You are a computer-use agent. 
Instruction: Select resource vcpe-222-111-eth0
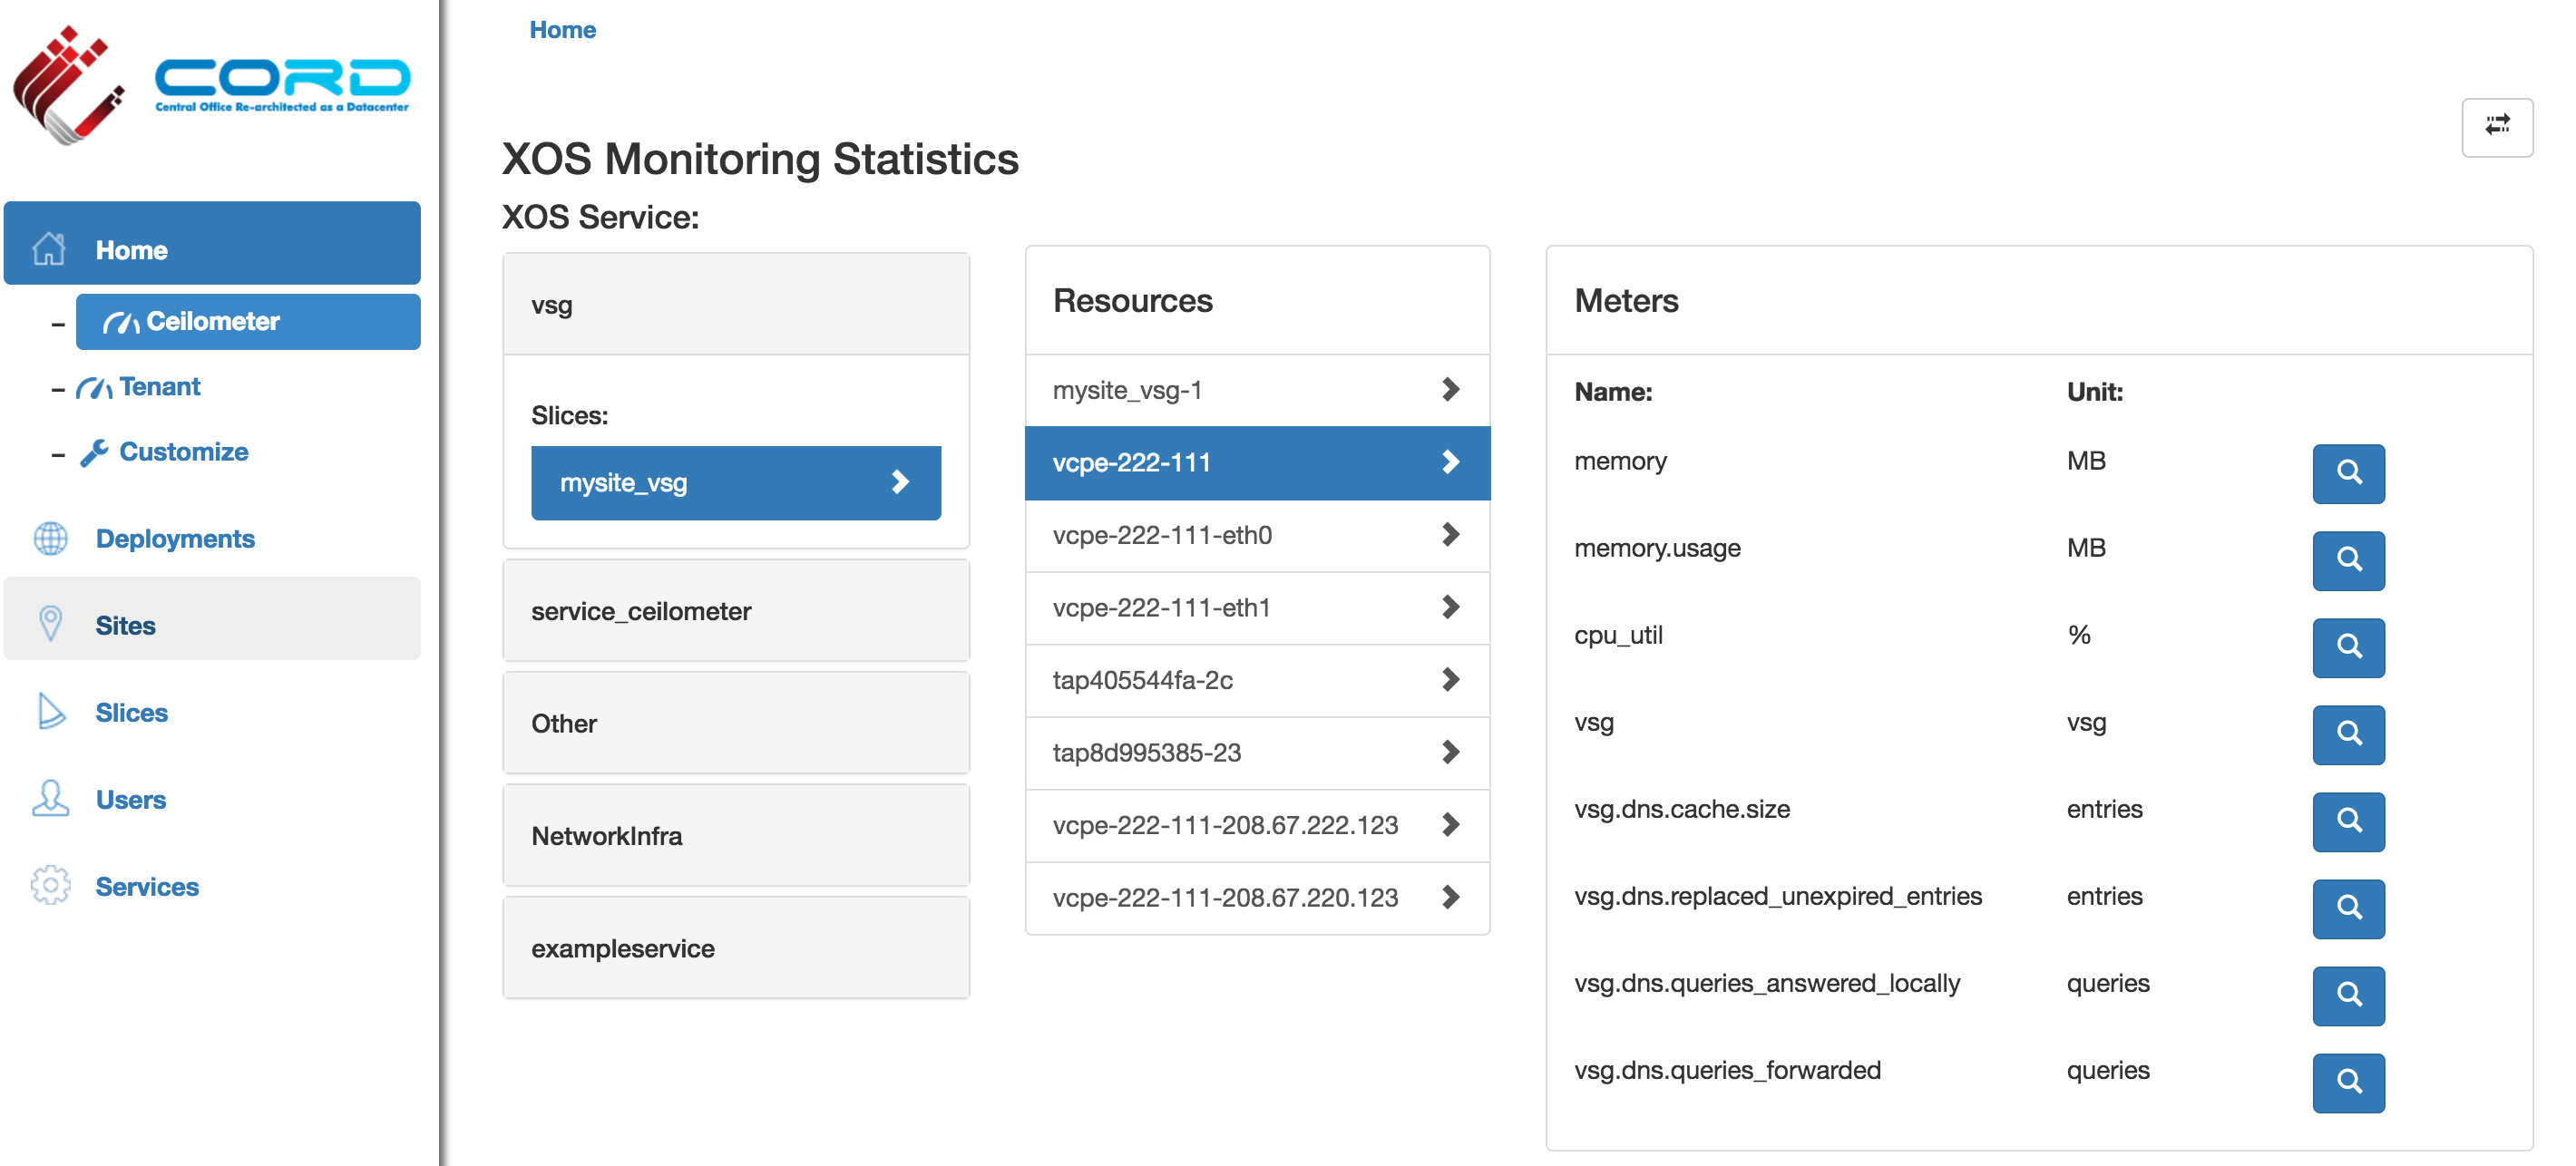tap(1258, 535)
